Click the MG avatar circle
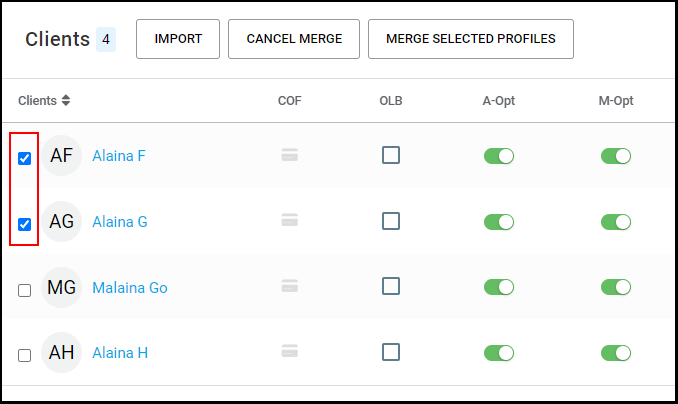Image resolution: width=678 pixels, height=404 pixels. tap(61, 287)
